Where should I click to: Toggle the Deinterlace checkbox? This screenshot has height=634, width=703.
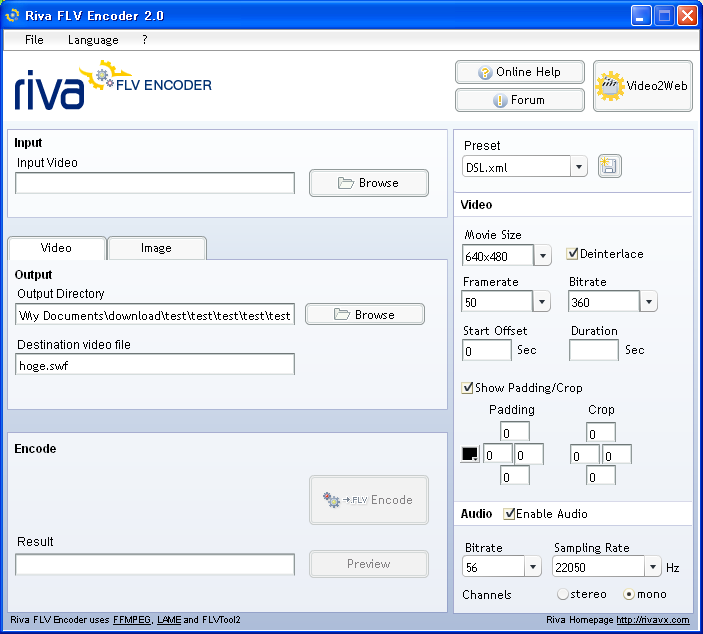point(572,254)
